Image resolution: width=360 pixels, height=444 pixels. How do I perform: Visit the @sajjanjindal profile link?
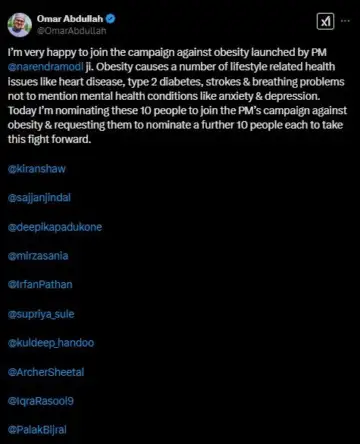(x=39, y=198)
